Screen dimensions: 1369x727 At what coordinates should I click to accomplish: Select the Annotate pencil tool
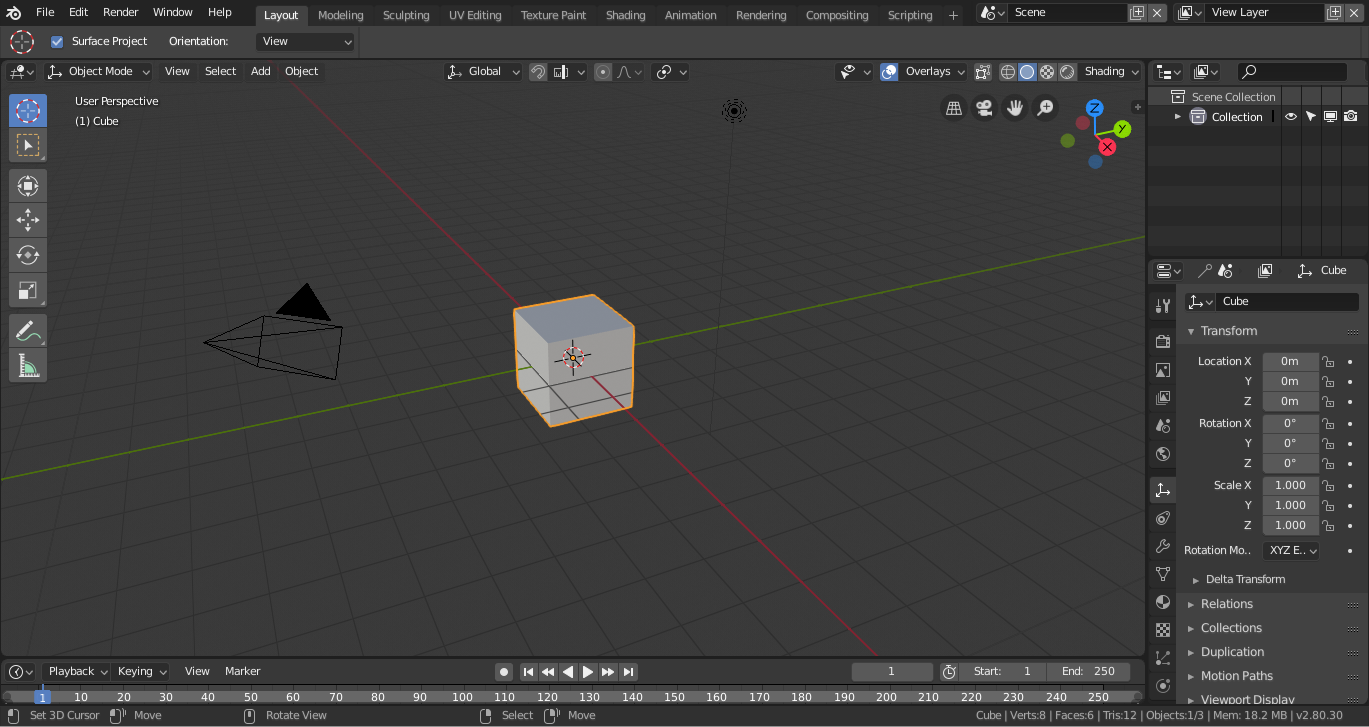point(28,331)
